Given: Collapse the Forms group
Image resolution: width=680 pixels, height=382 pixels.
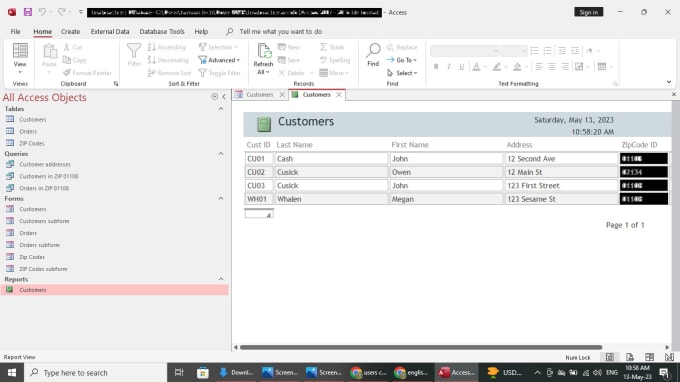Looking at the screenshot, I should click(x=221, y=198).
